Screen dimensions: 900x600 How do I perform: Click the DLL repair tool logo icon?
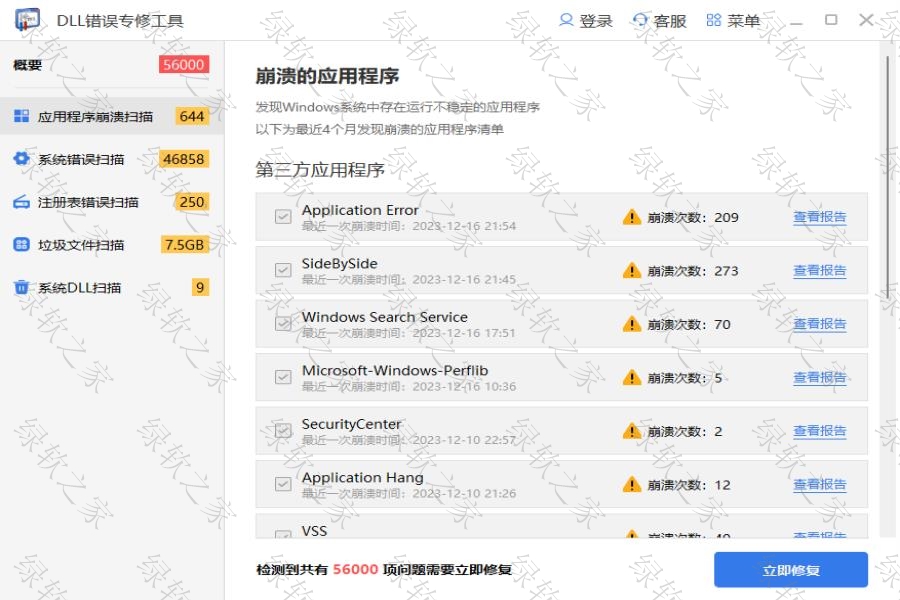pyautogui.click(x=27, y=20)
